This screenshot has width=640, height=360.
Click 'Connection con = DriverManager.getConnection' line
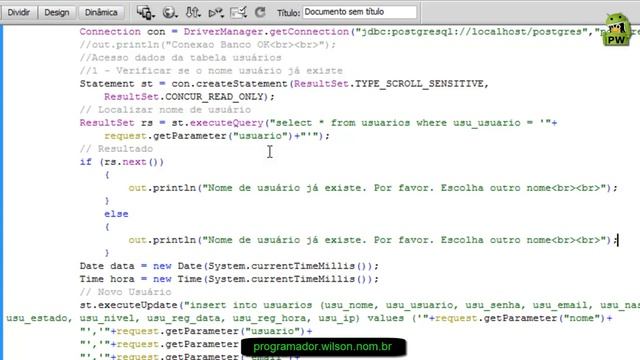(x=360, y=32)
